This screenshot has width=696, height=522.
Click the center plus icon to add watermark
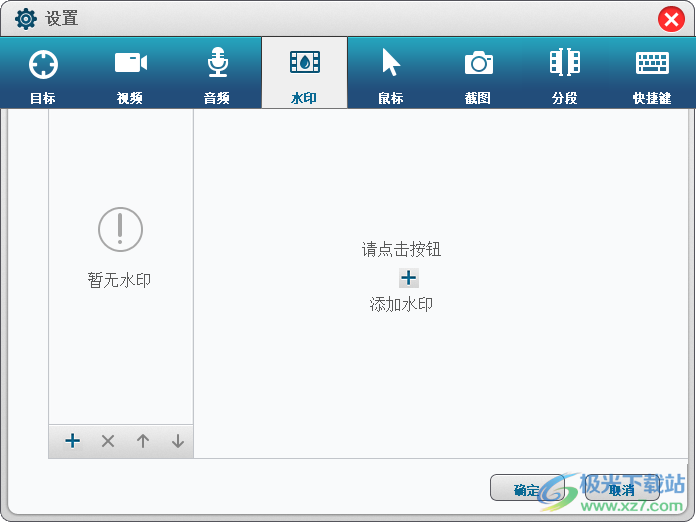click(x=408, y=278)
